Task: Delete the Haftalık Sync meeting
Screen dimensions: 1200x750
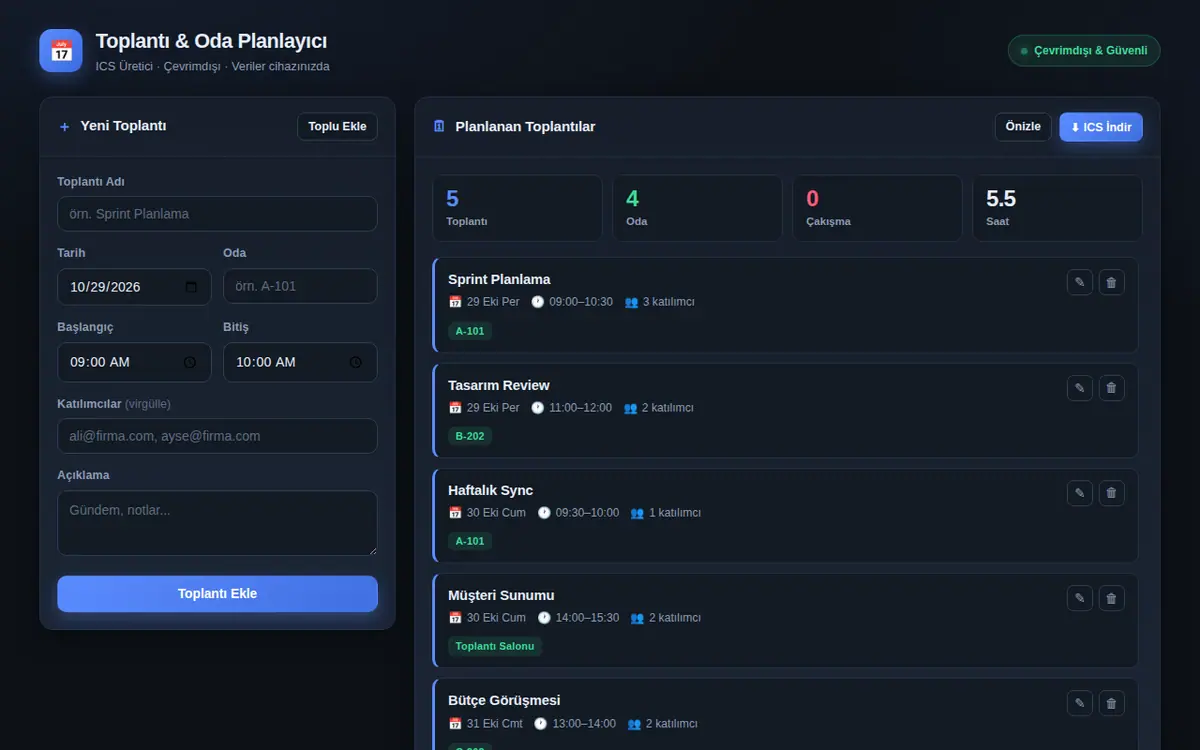Action: point(1112,493)
